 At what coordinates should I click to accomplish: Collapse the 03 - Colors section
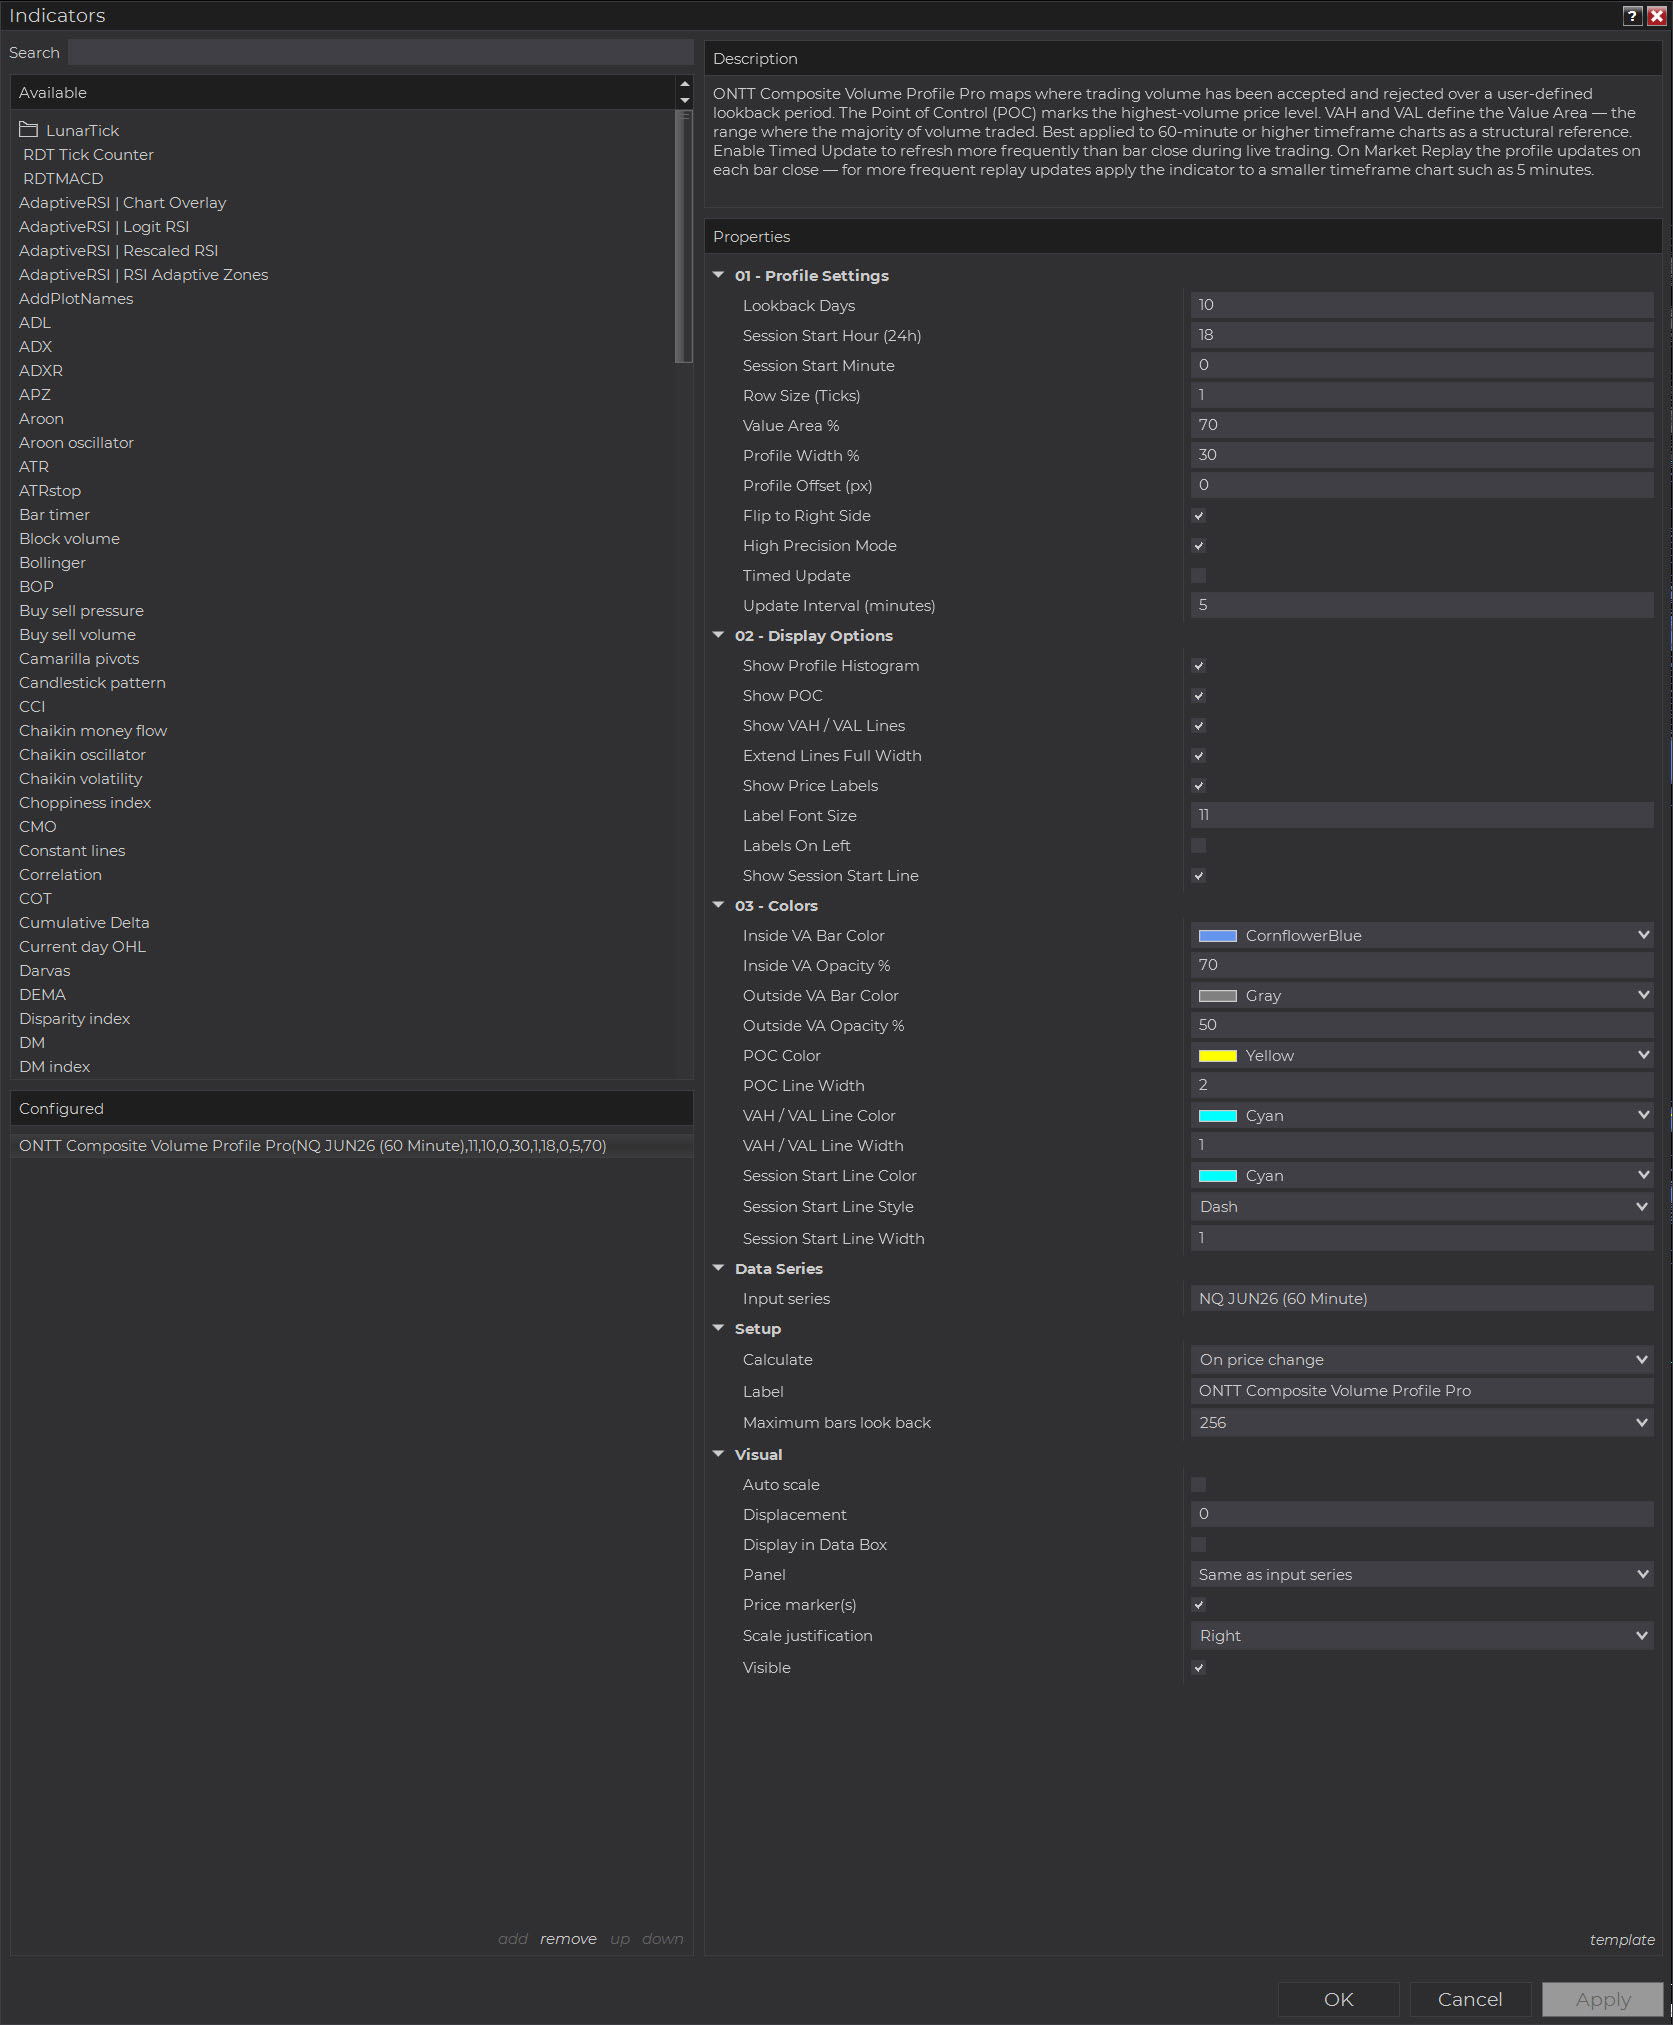[x=718, y=905]
